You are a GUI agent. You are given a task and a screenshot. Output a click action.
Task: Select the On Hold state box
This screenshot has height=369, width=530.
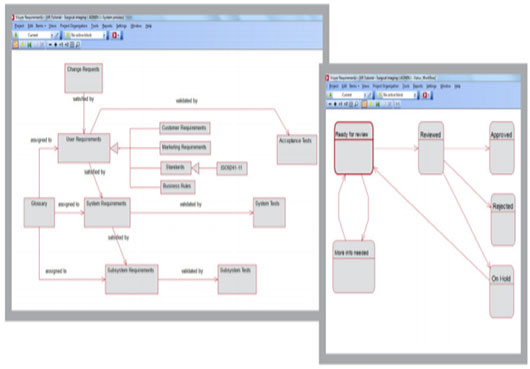pyautogui.click(x=502, y=292)
